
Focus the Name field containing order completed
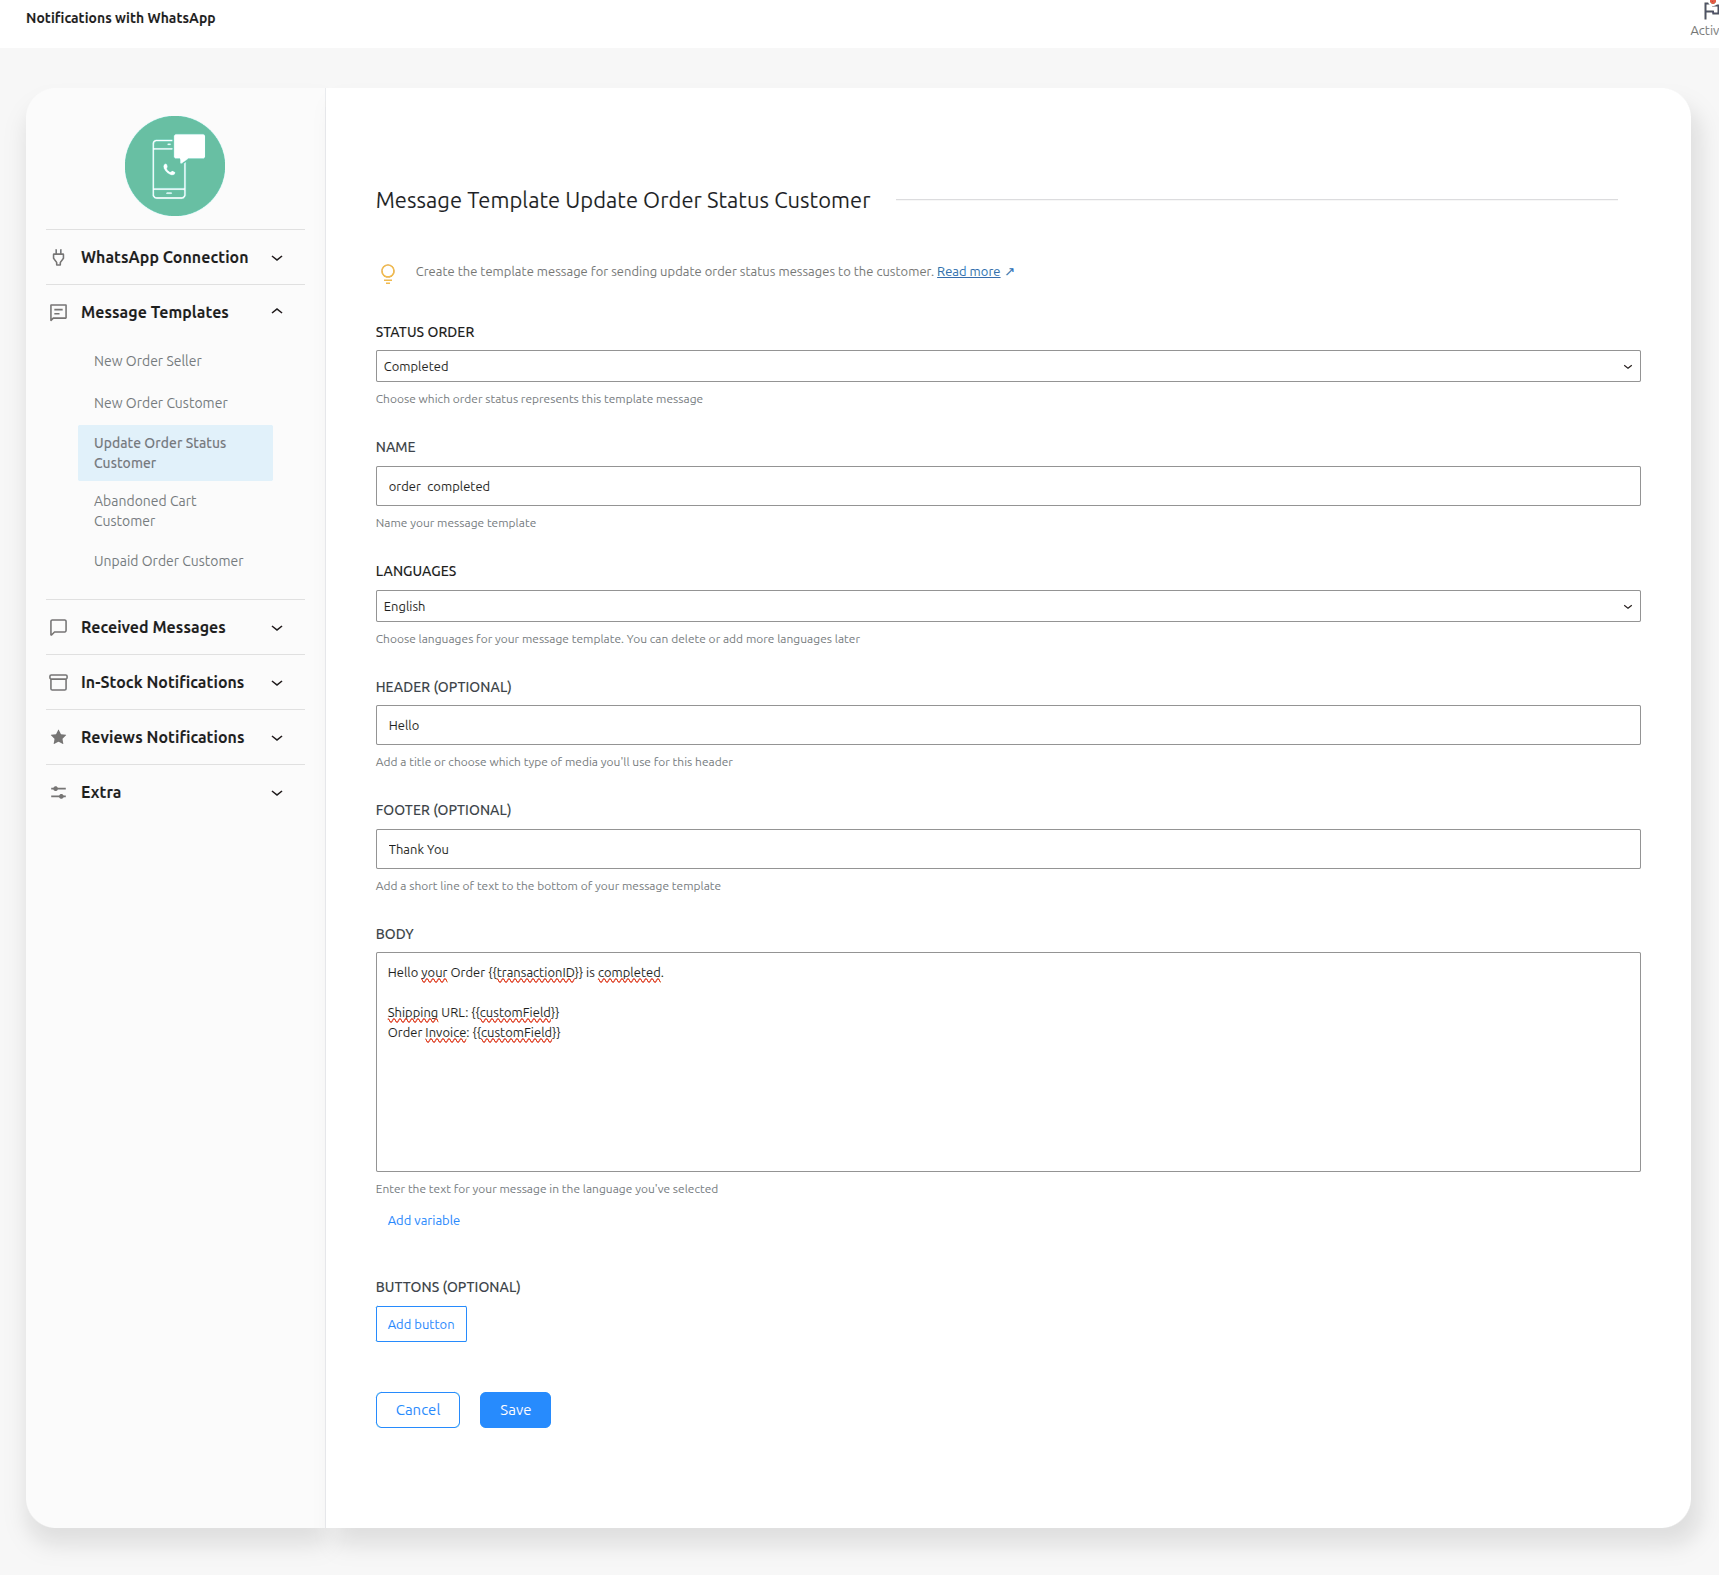tap(1007, 486)
